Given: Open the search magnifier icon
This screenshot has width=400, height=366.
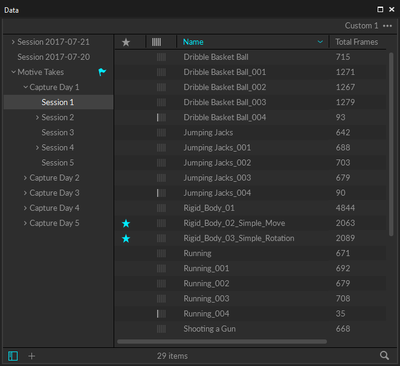Looking at the screenshot, I should coord(384,356).
